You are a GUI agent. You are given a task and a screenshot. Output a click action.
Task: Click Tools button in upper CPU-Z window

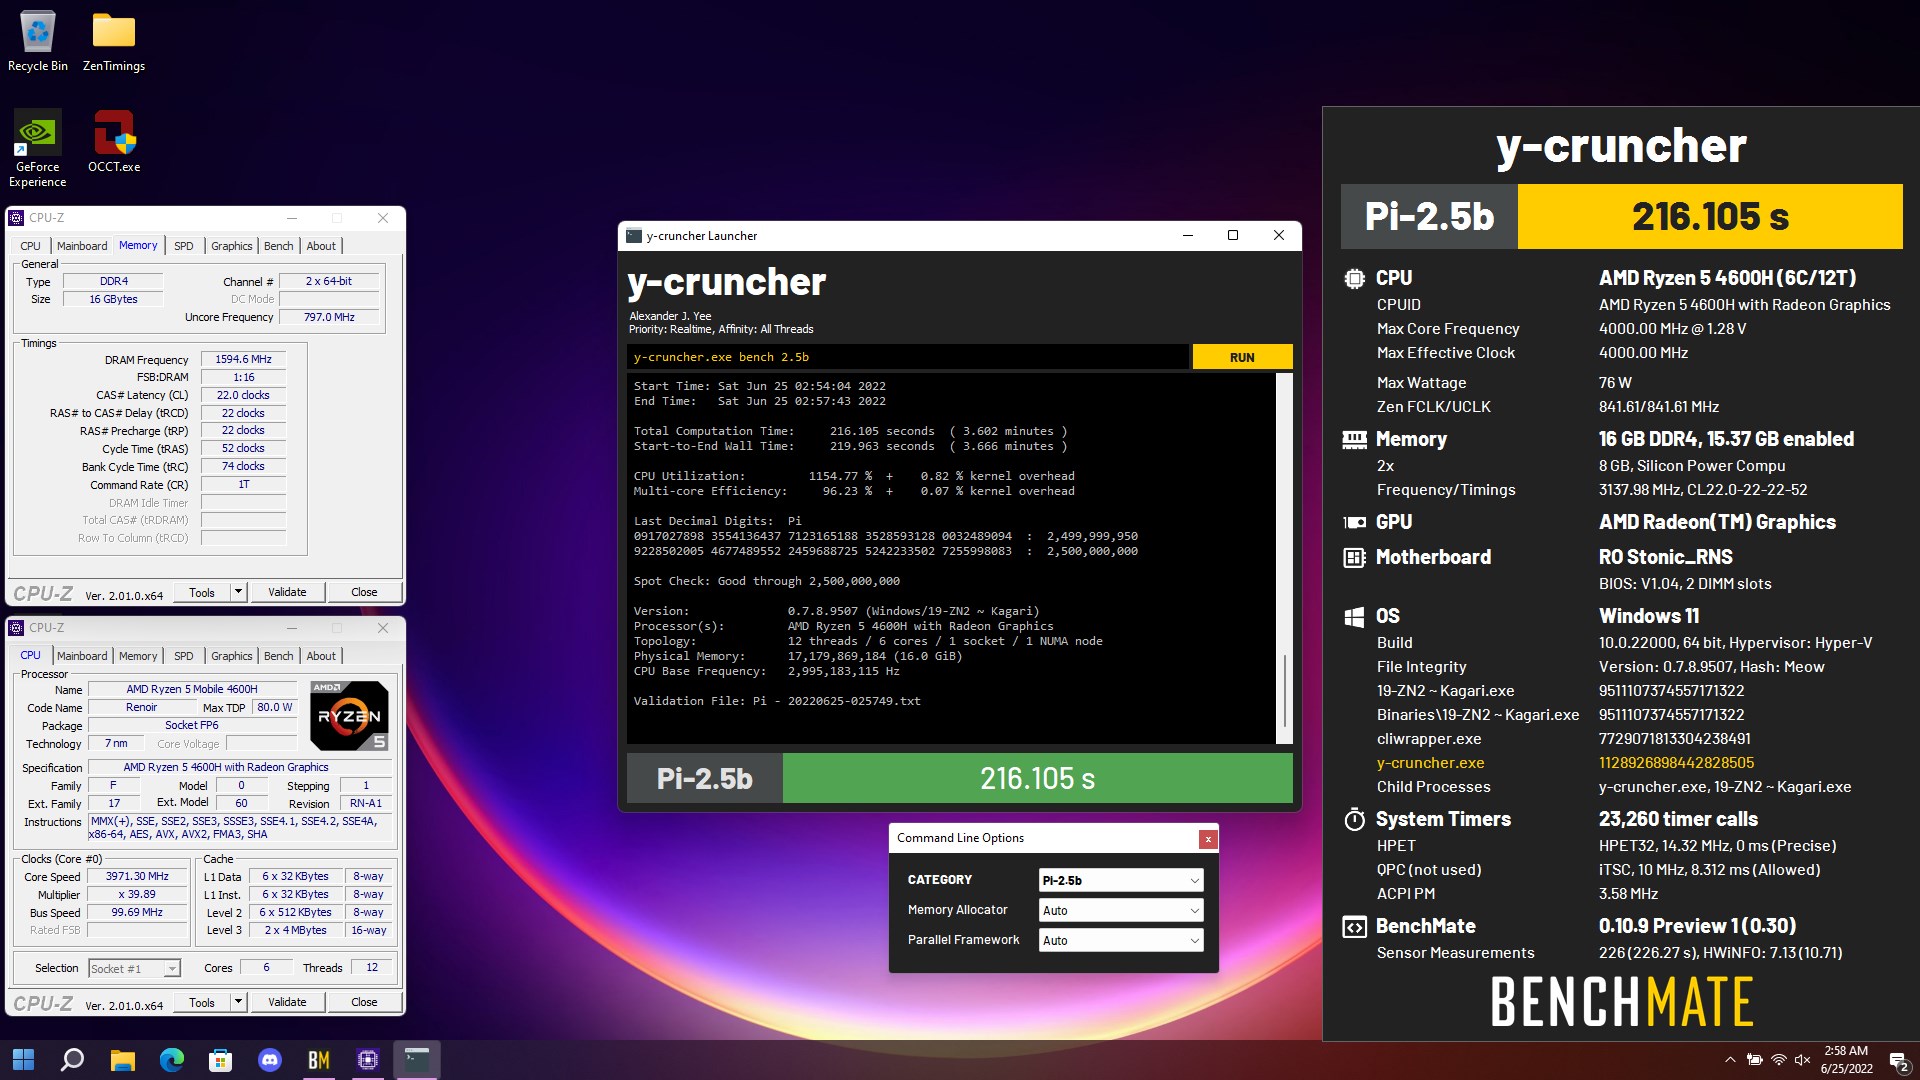pyautogui.click(x=202, y=592)
